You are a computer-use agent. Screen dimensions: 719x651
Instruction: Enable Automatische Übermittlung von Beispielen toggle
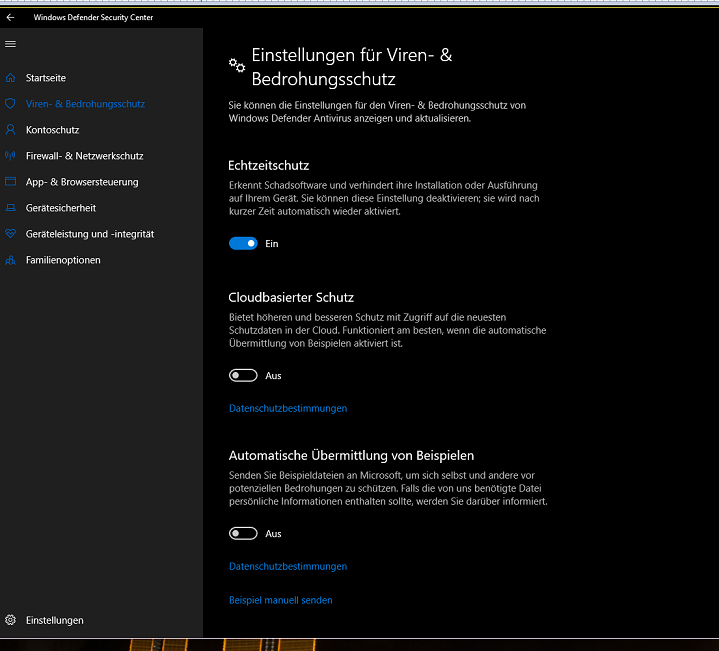243,533
